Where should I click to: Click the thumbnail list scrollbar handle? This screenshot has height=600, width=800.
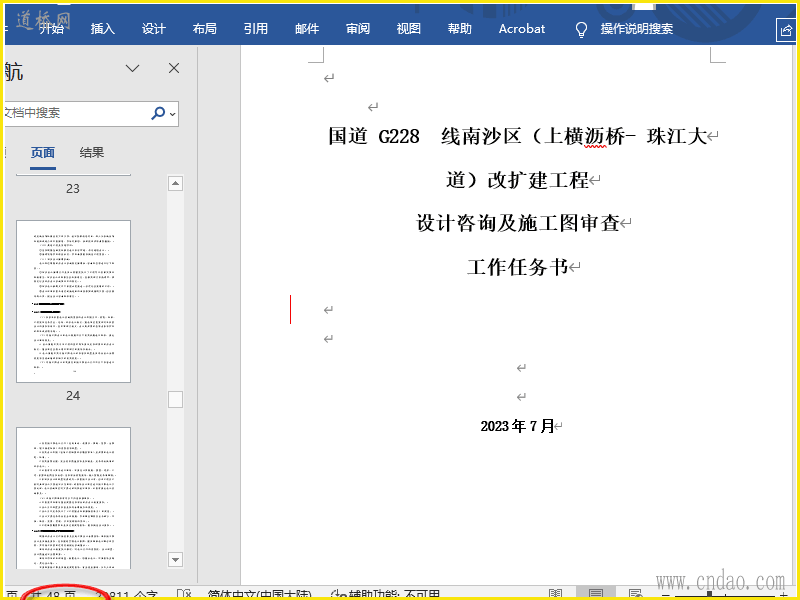(176, 399)
